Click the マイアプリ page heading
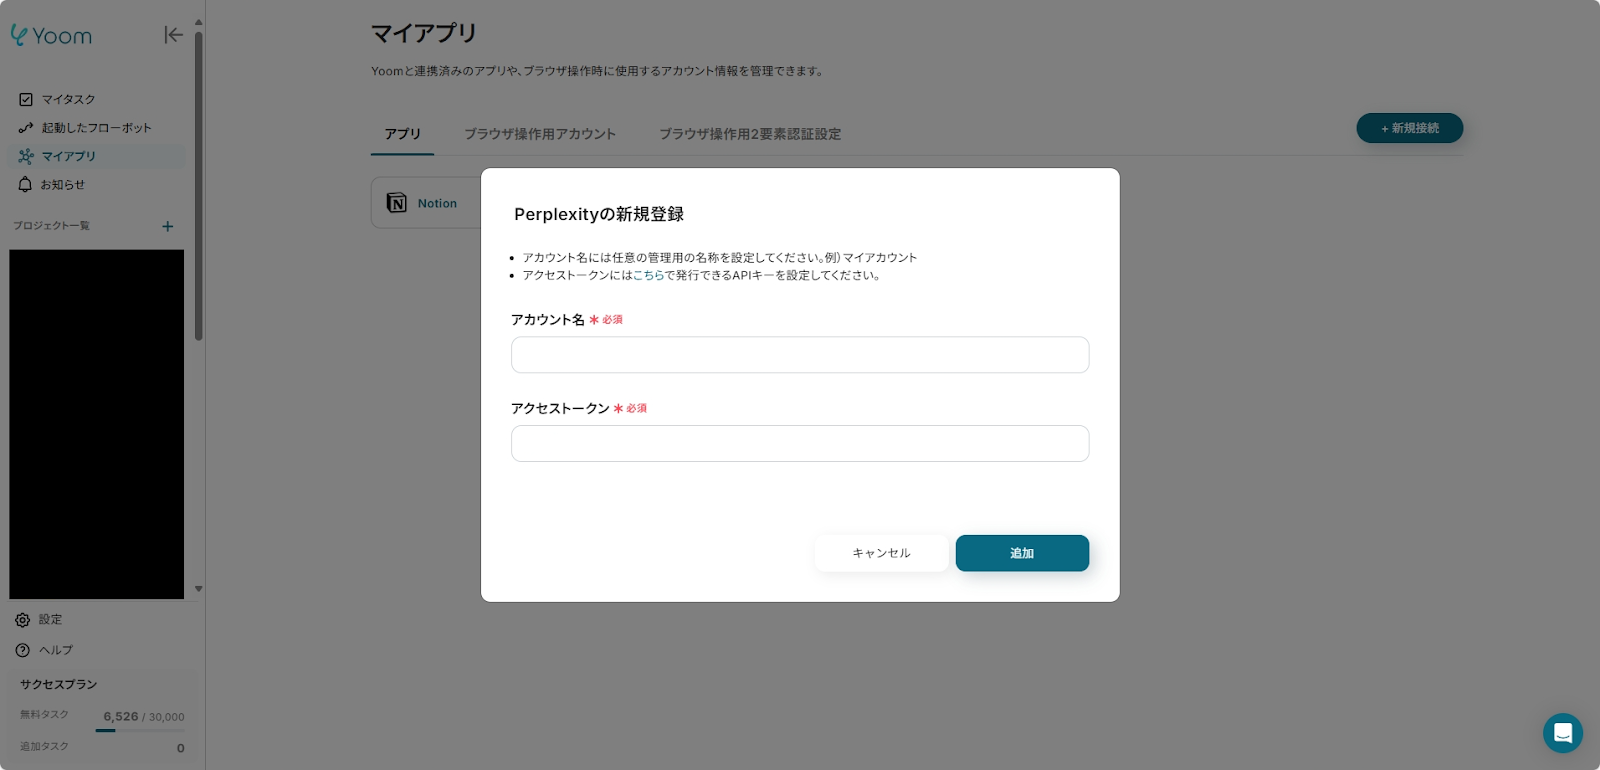 424,33
